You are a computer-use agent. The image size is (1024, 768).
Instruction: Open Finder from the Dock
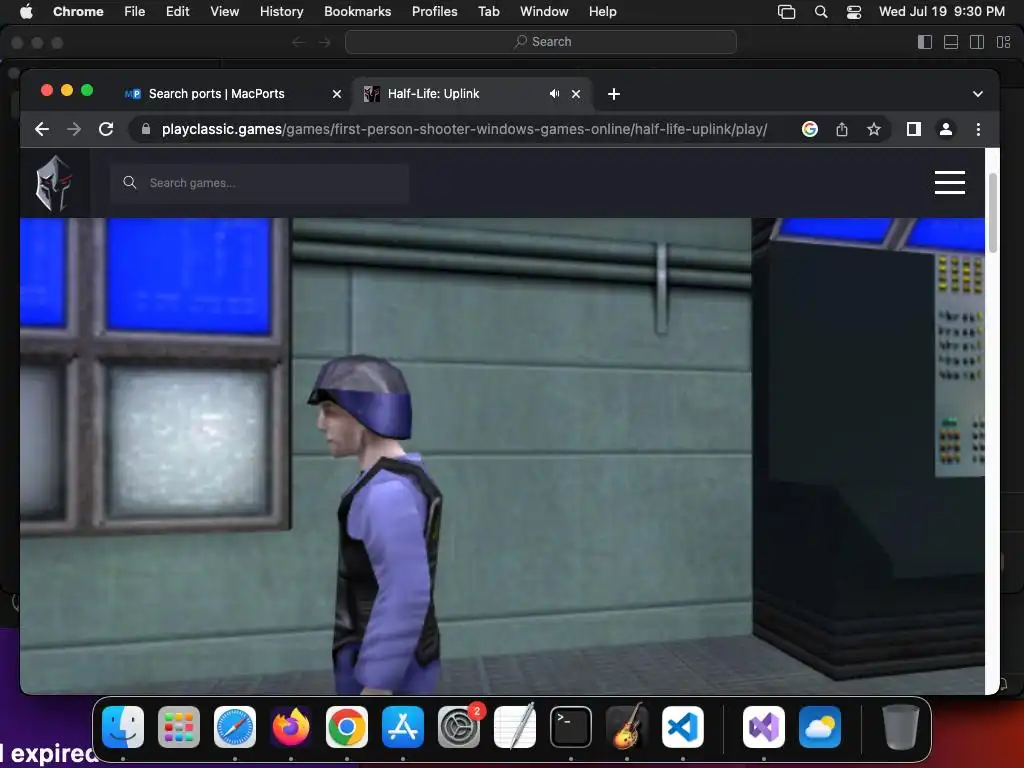tap(123, 726)
